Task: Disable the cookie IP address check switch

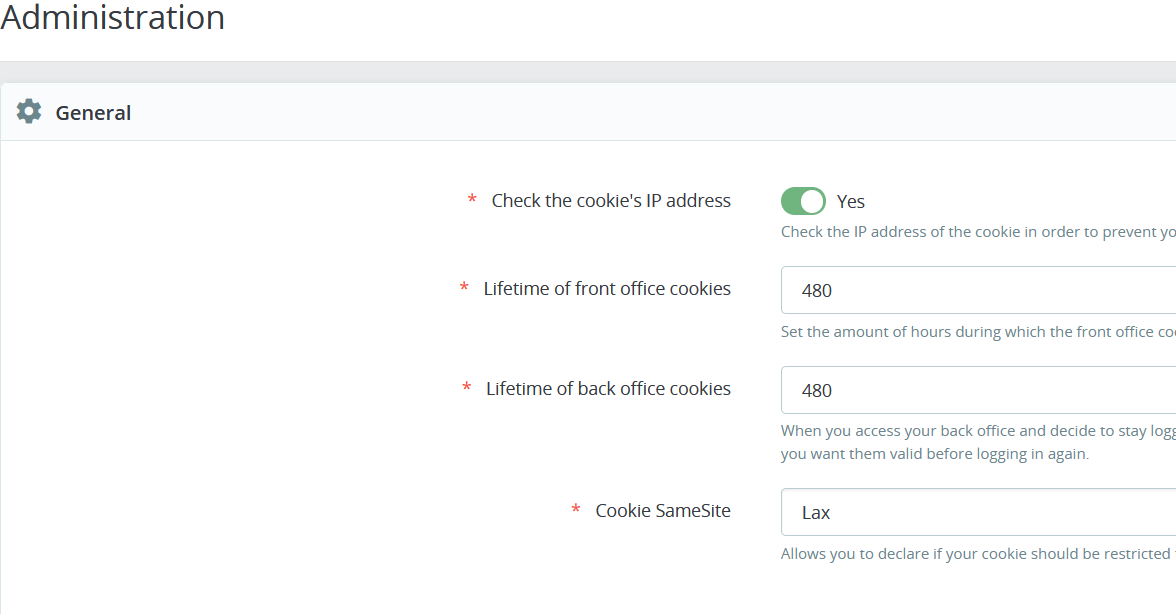Action: tap(803, 201)
